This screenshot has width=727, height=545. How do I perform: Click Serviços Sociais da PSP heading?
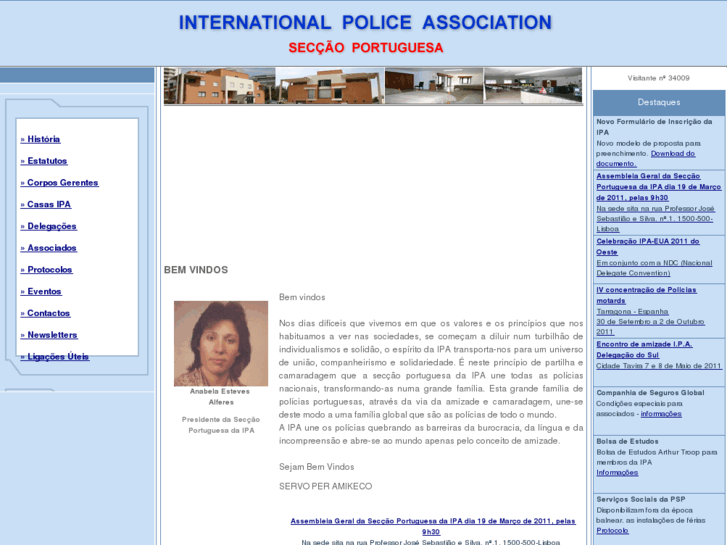point(641,500)
